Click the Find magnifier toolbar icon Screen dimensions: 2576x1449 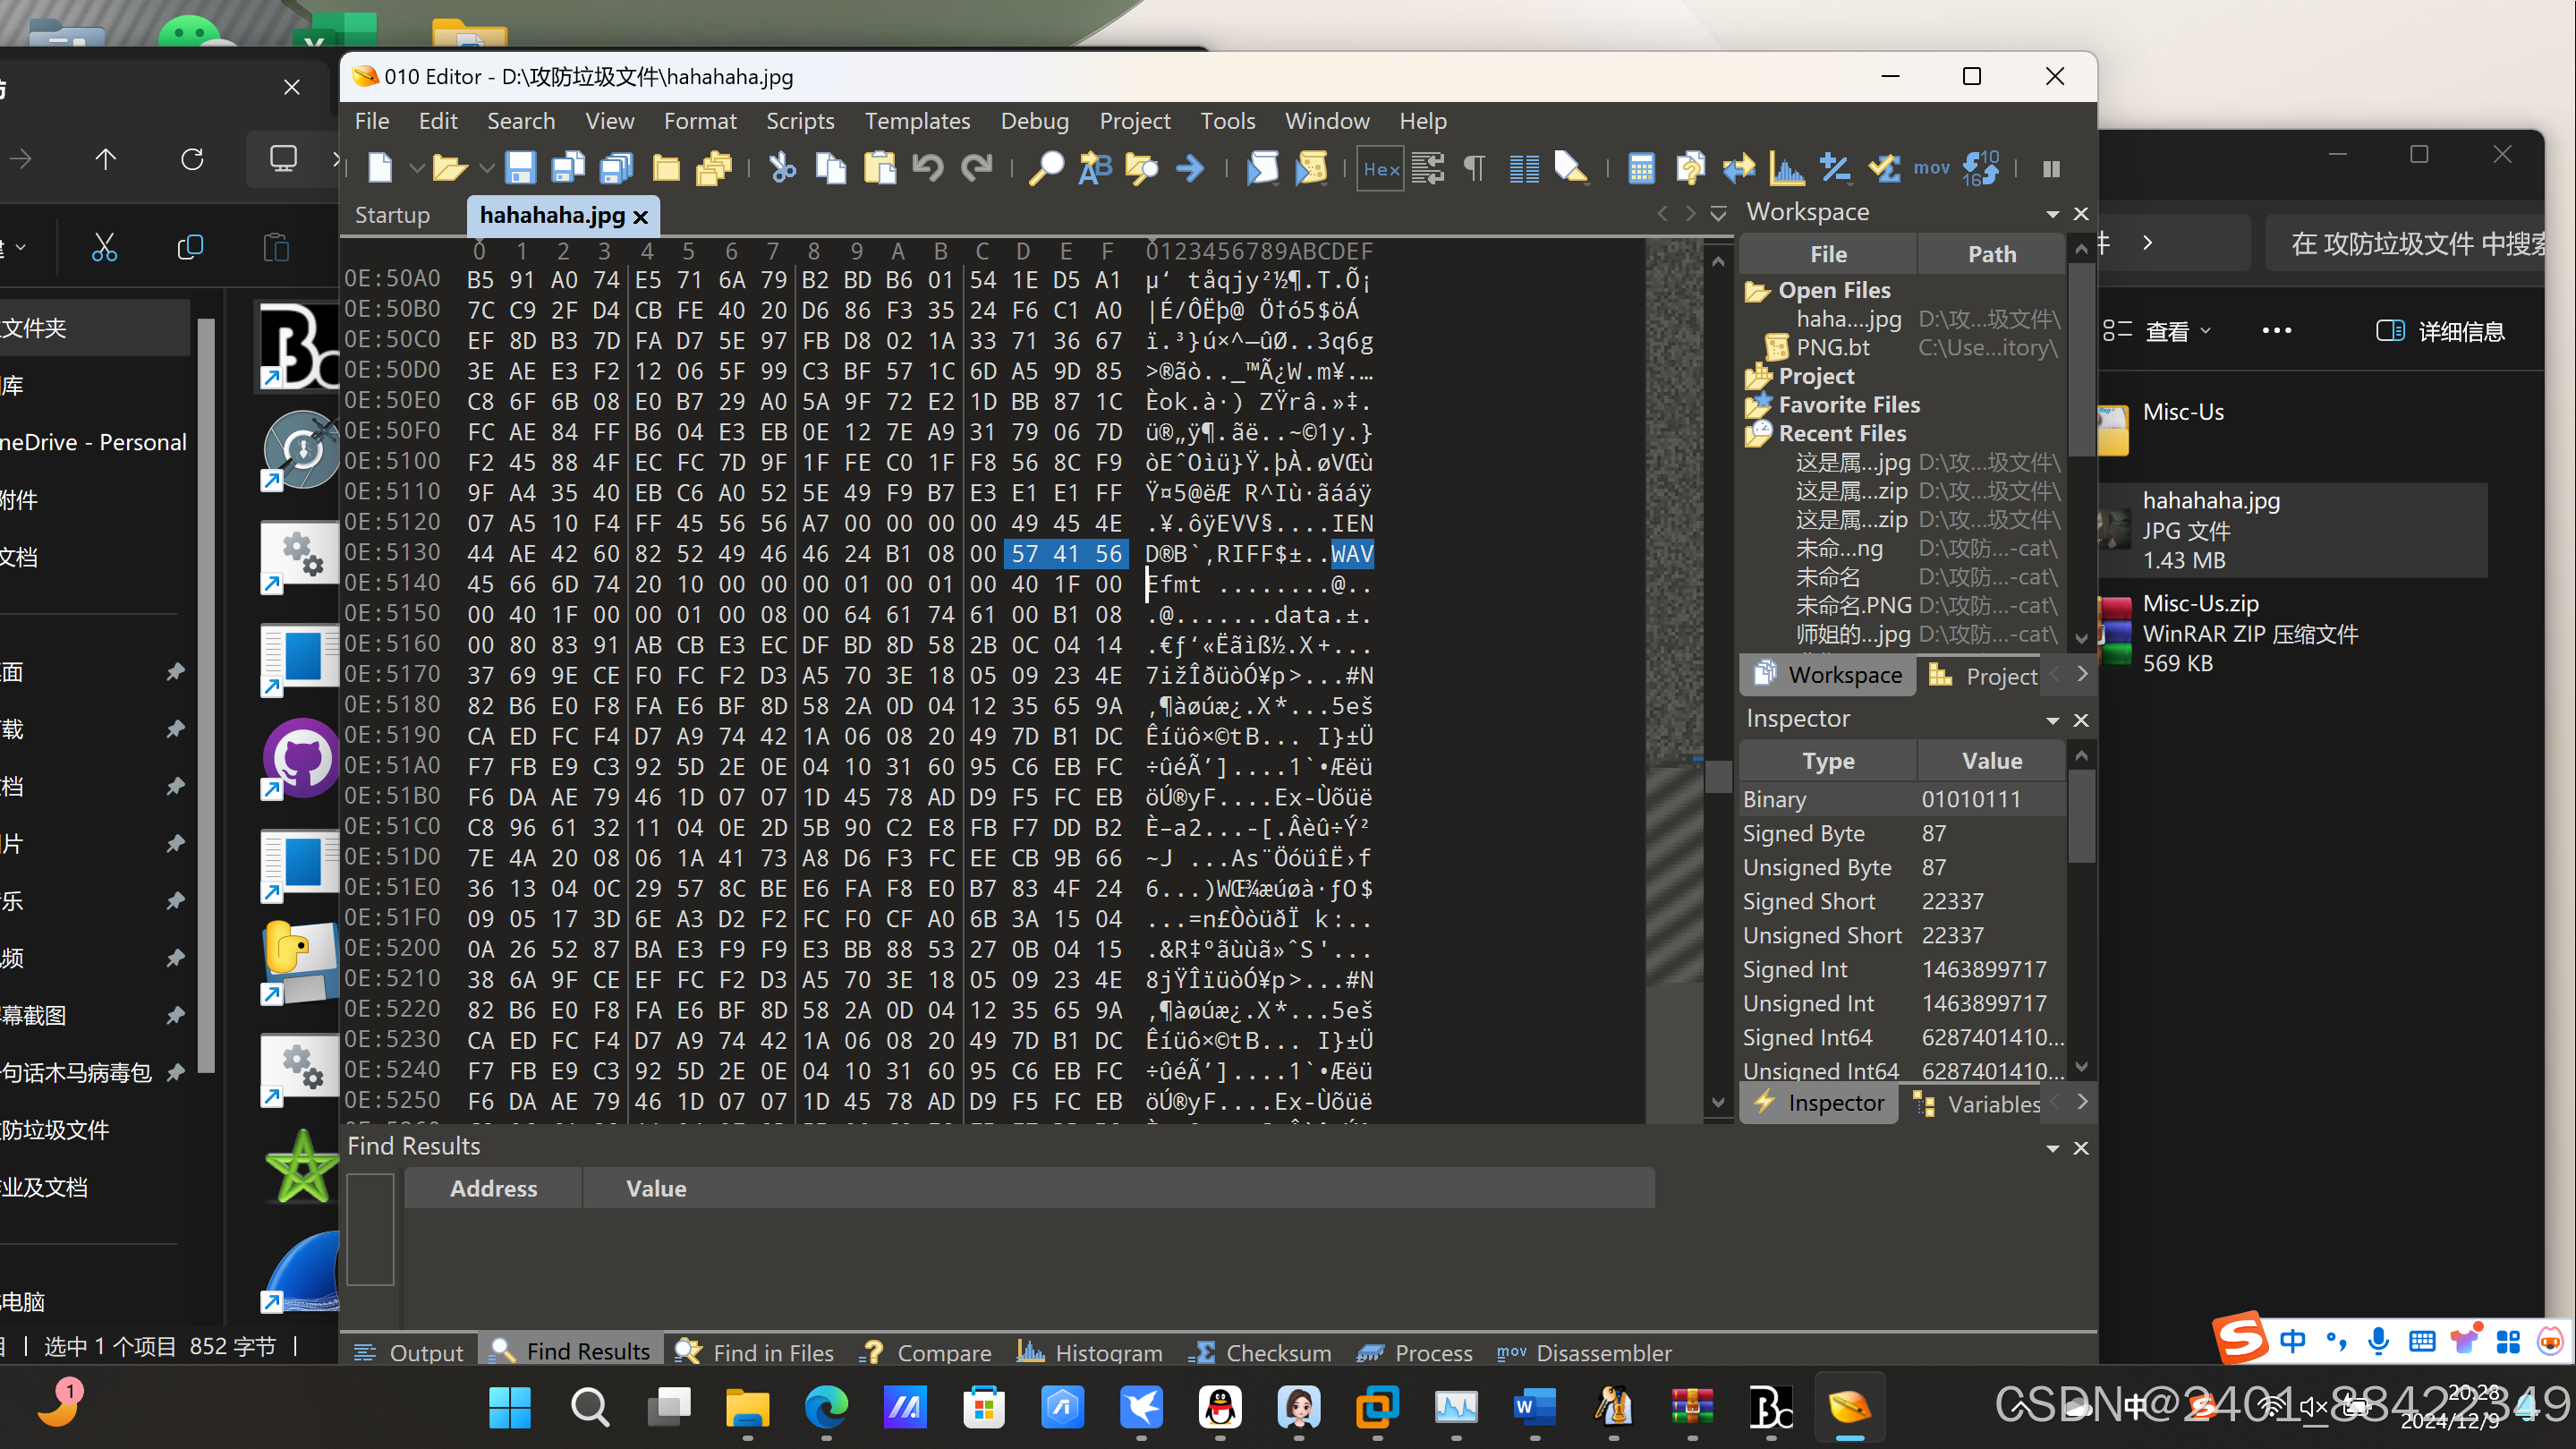(1046, 168)
